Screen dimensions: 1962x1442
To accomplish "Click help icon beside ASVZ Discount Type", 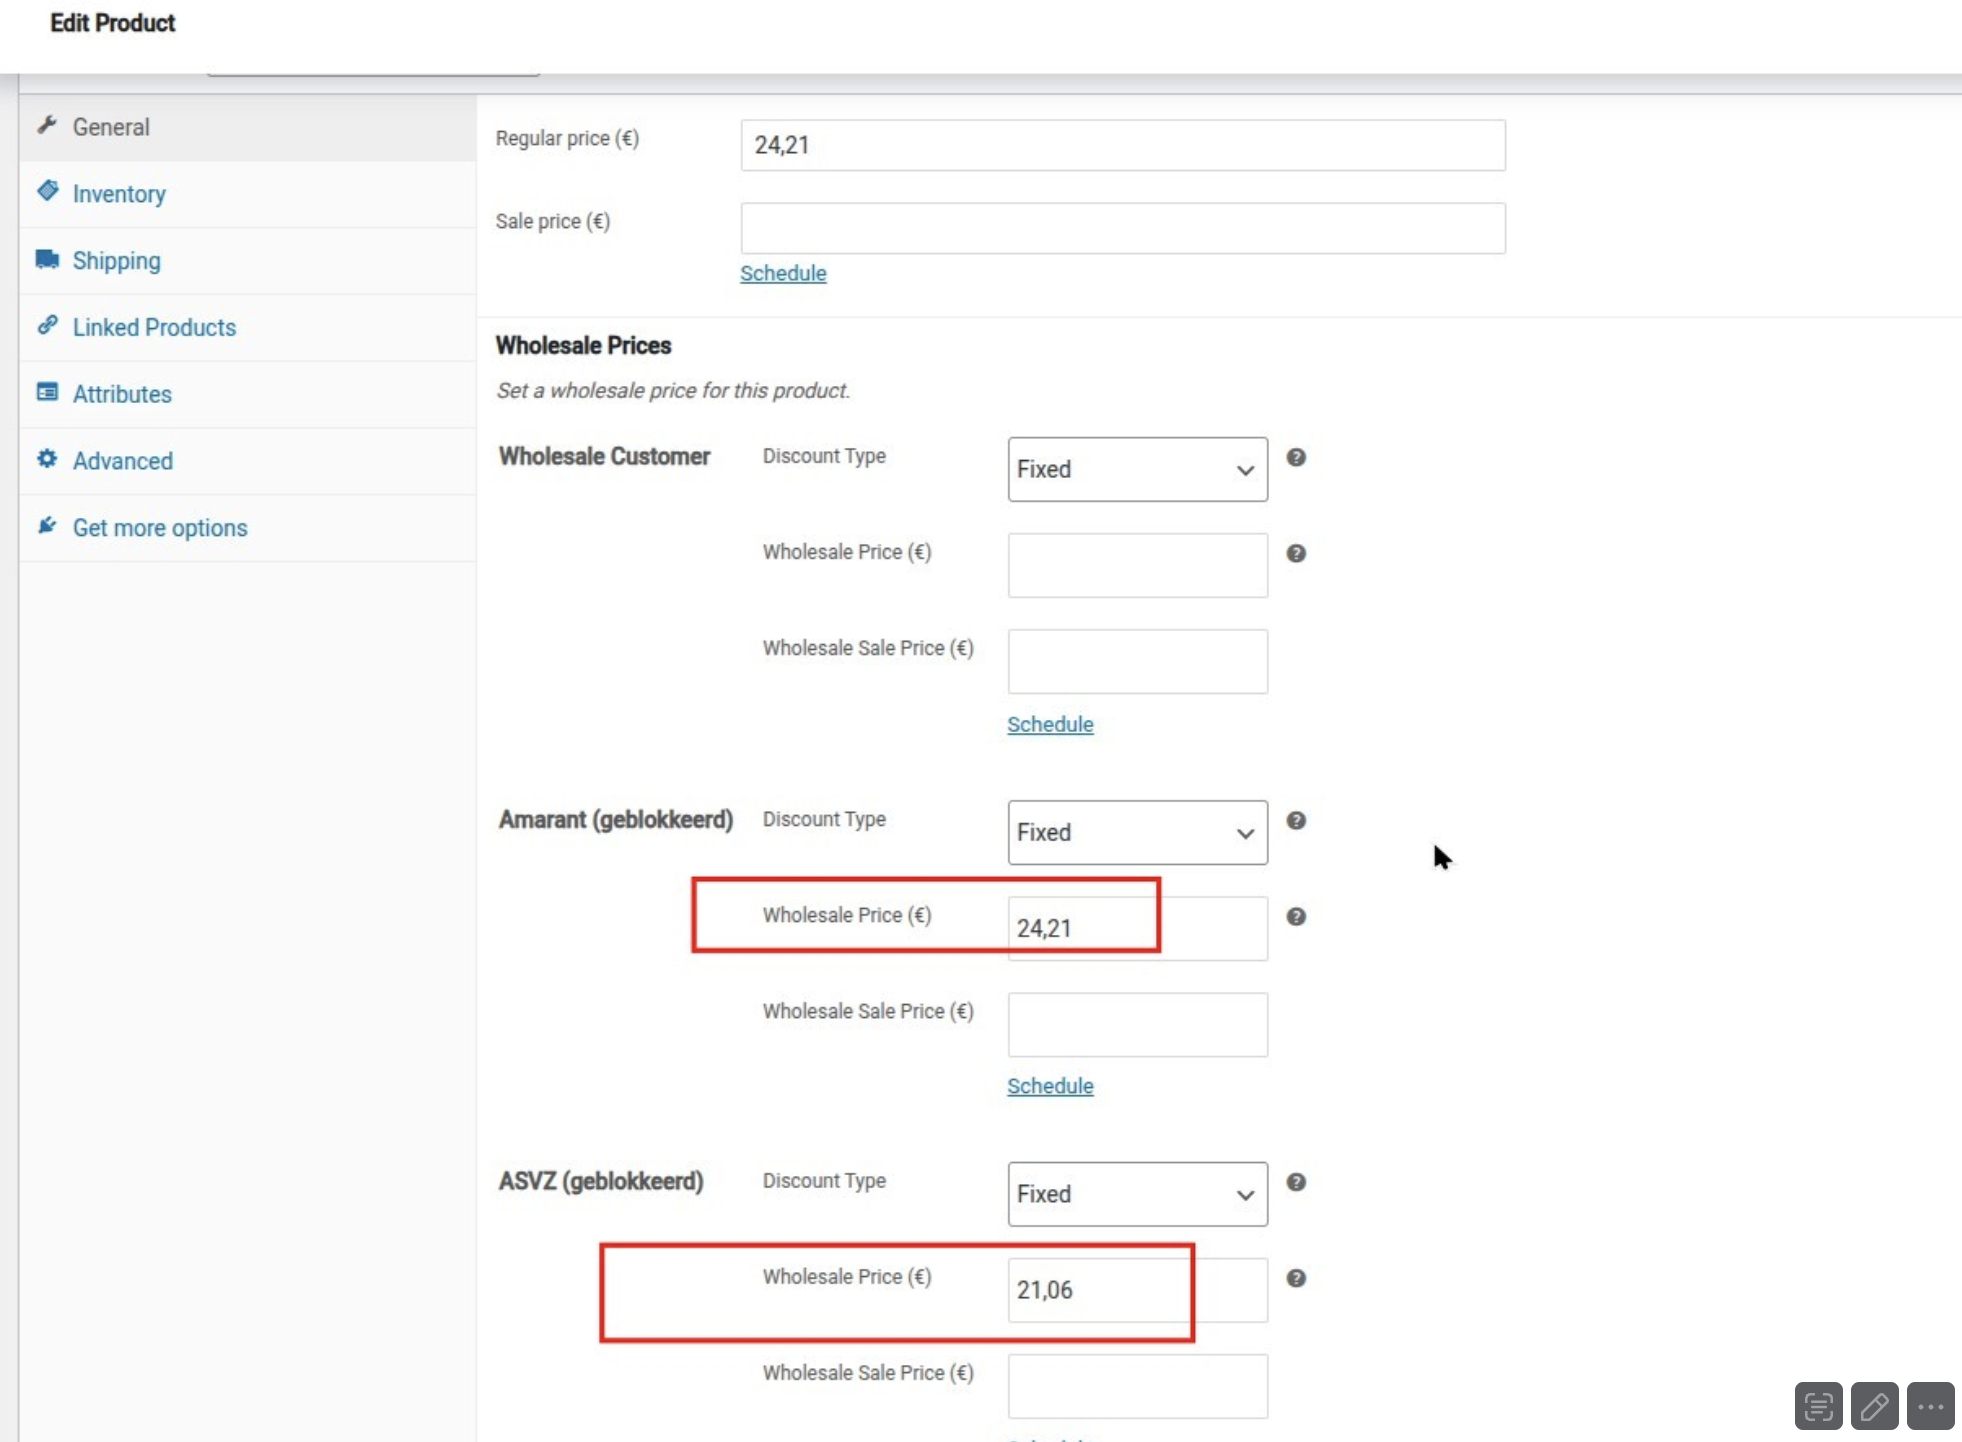I will tap(1296, 1182).
